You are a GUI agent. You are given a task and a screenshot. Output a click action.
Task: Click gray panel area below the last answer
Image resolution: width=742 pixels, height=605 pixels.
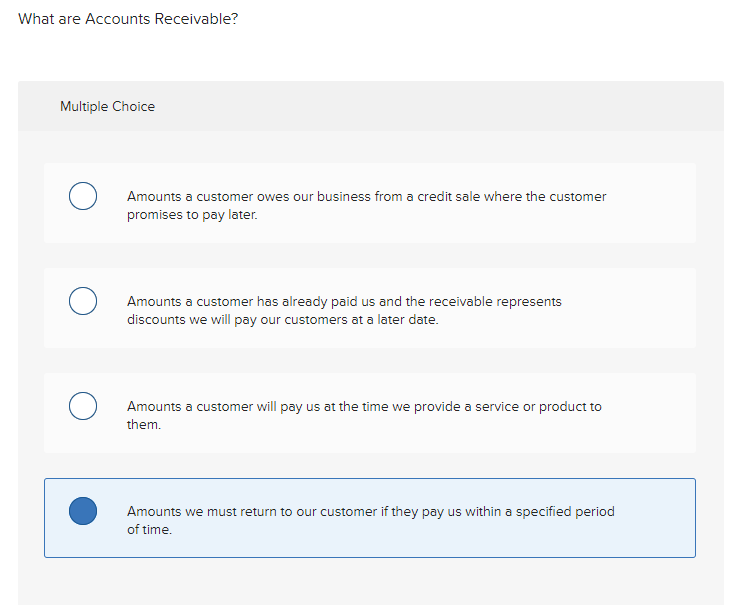click(x=370, y=583)
